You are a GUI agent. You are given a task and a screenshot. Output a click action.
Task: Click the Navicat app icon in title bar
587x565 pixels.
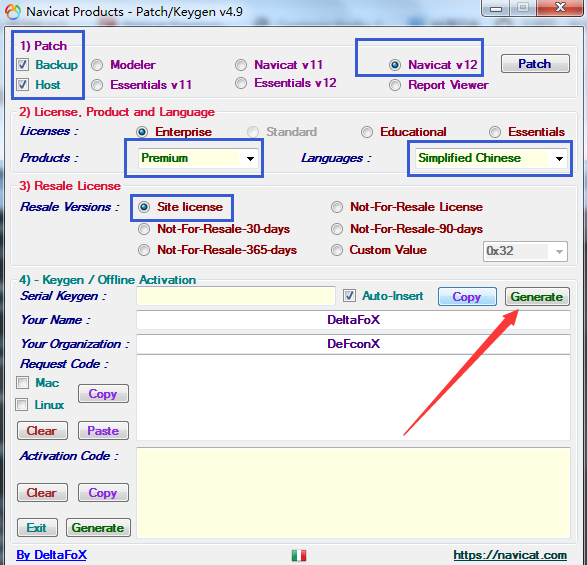tap(13, 11)
